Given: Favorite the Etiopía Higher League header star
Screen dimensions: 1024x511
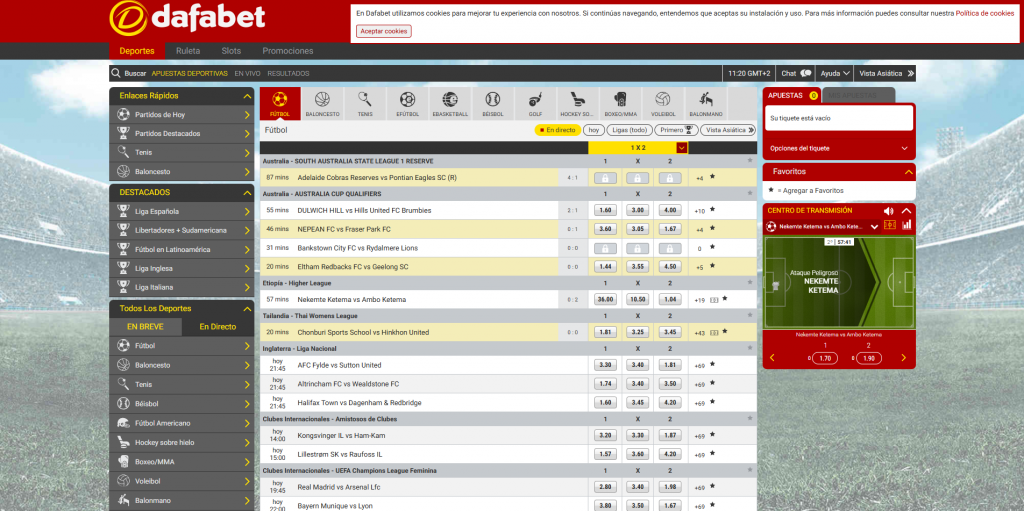Looking at the screenshot, I should pyautogui.click(x=750, y=283).
